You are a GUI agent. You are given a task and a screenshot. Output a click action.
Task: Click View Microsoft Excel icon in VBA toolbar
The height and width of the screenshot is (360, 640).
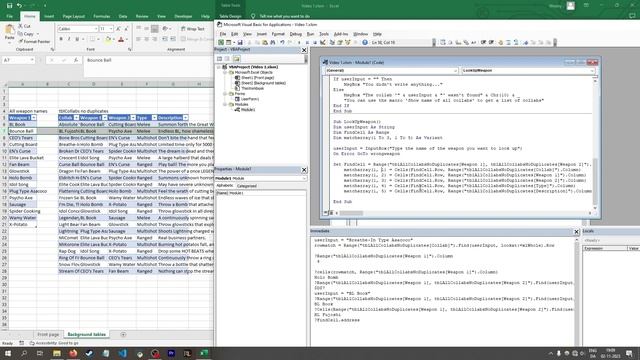coord(221,42)
